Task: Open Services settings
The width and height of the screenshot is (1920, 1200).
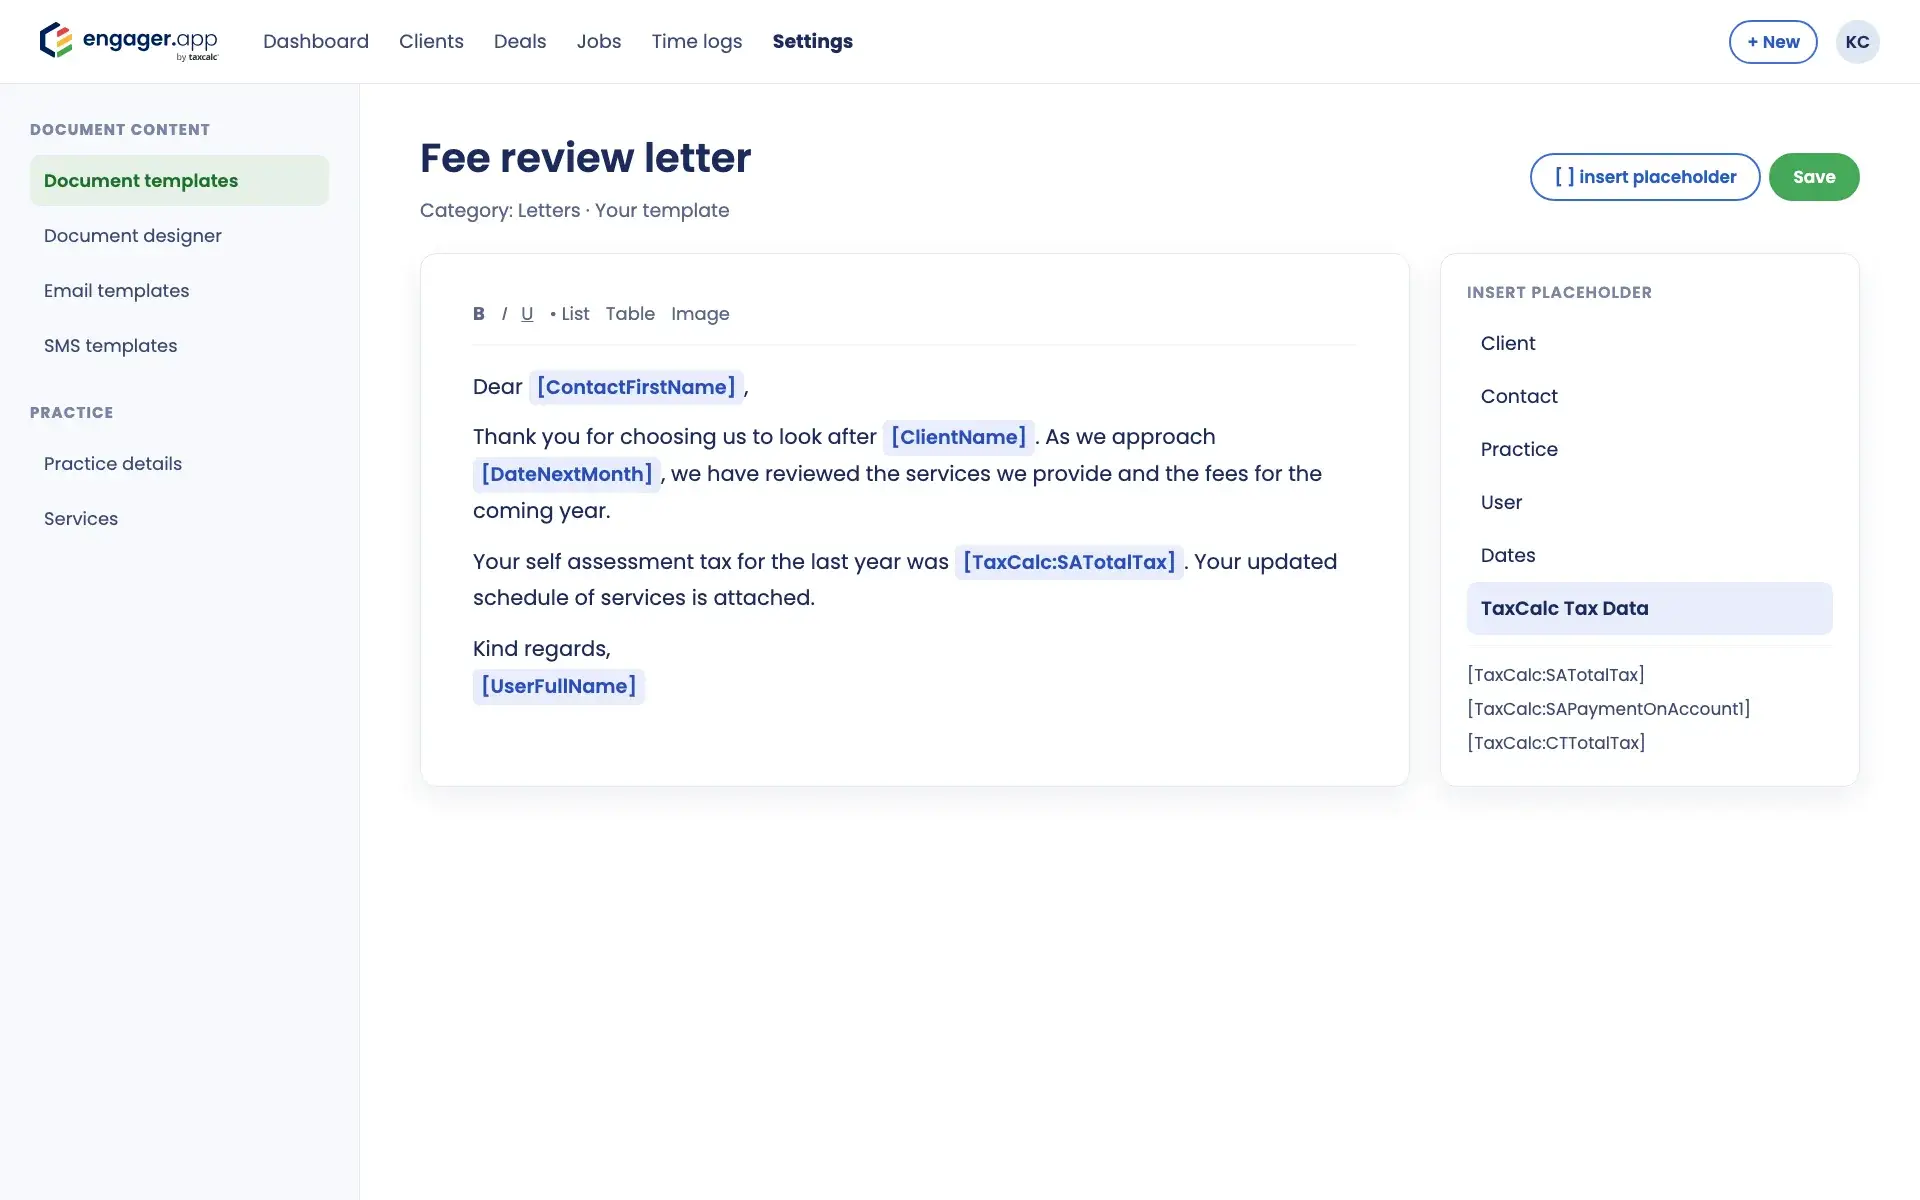Action: (179, 519)
